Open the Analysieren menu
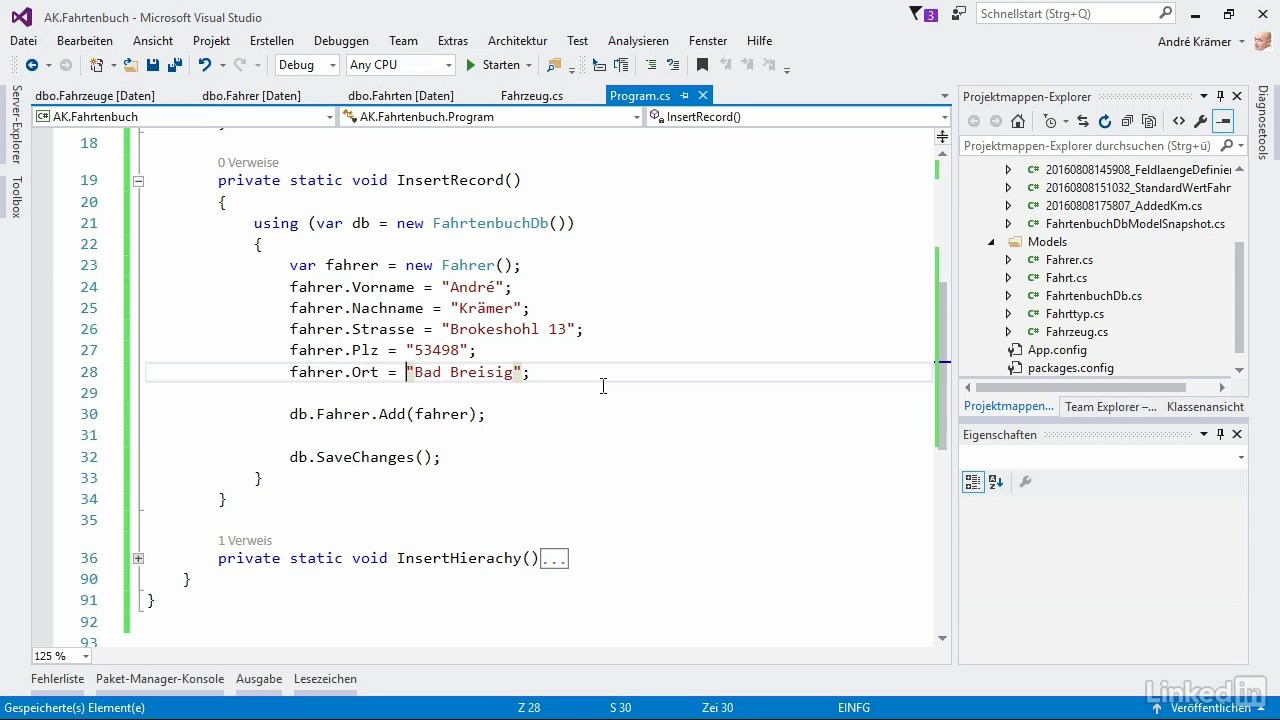 pos(638,41)
